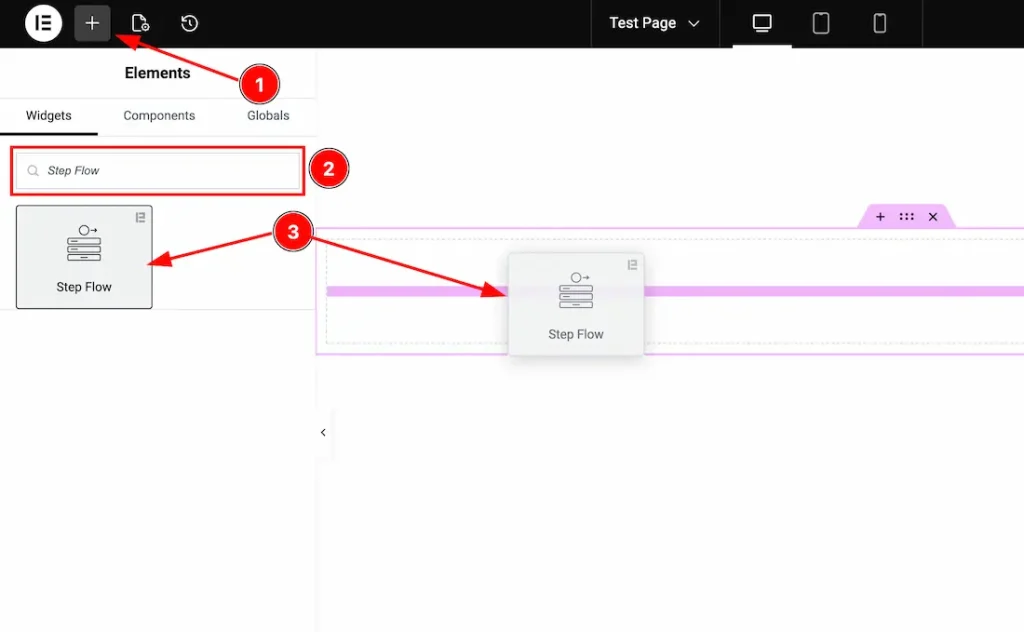The height and width of the screenshot is (632, 1024).
Task: Expand the Step Flow widget options badge
Action: (x=141, y=216)
